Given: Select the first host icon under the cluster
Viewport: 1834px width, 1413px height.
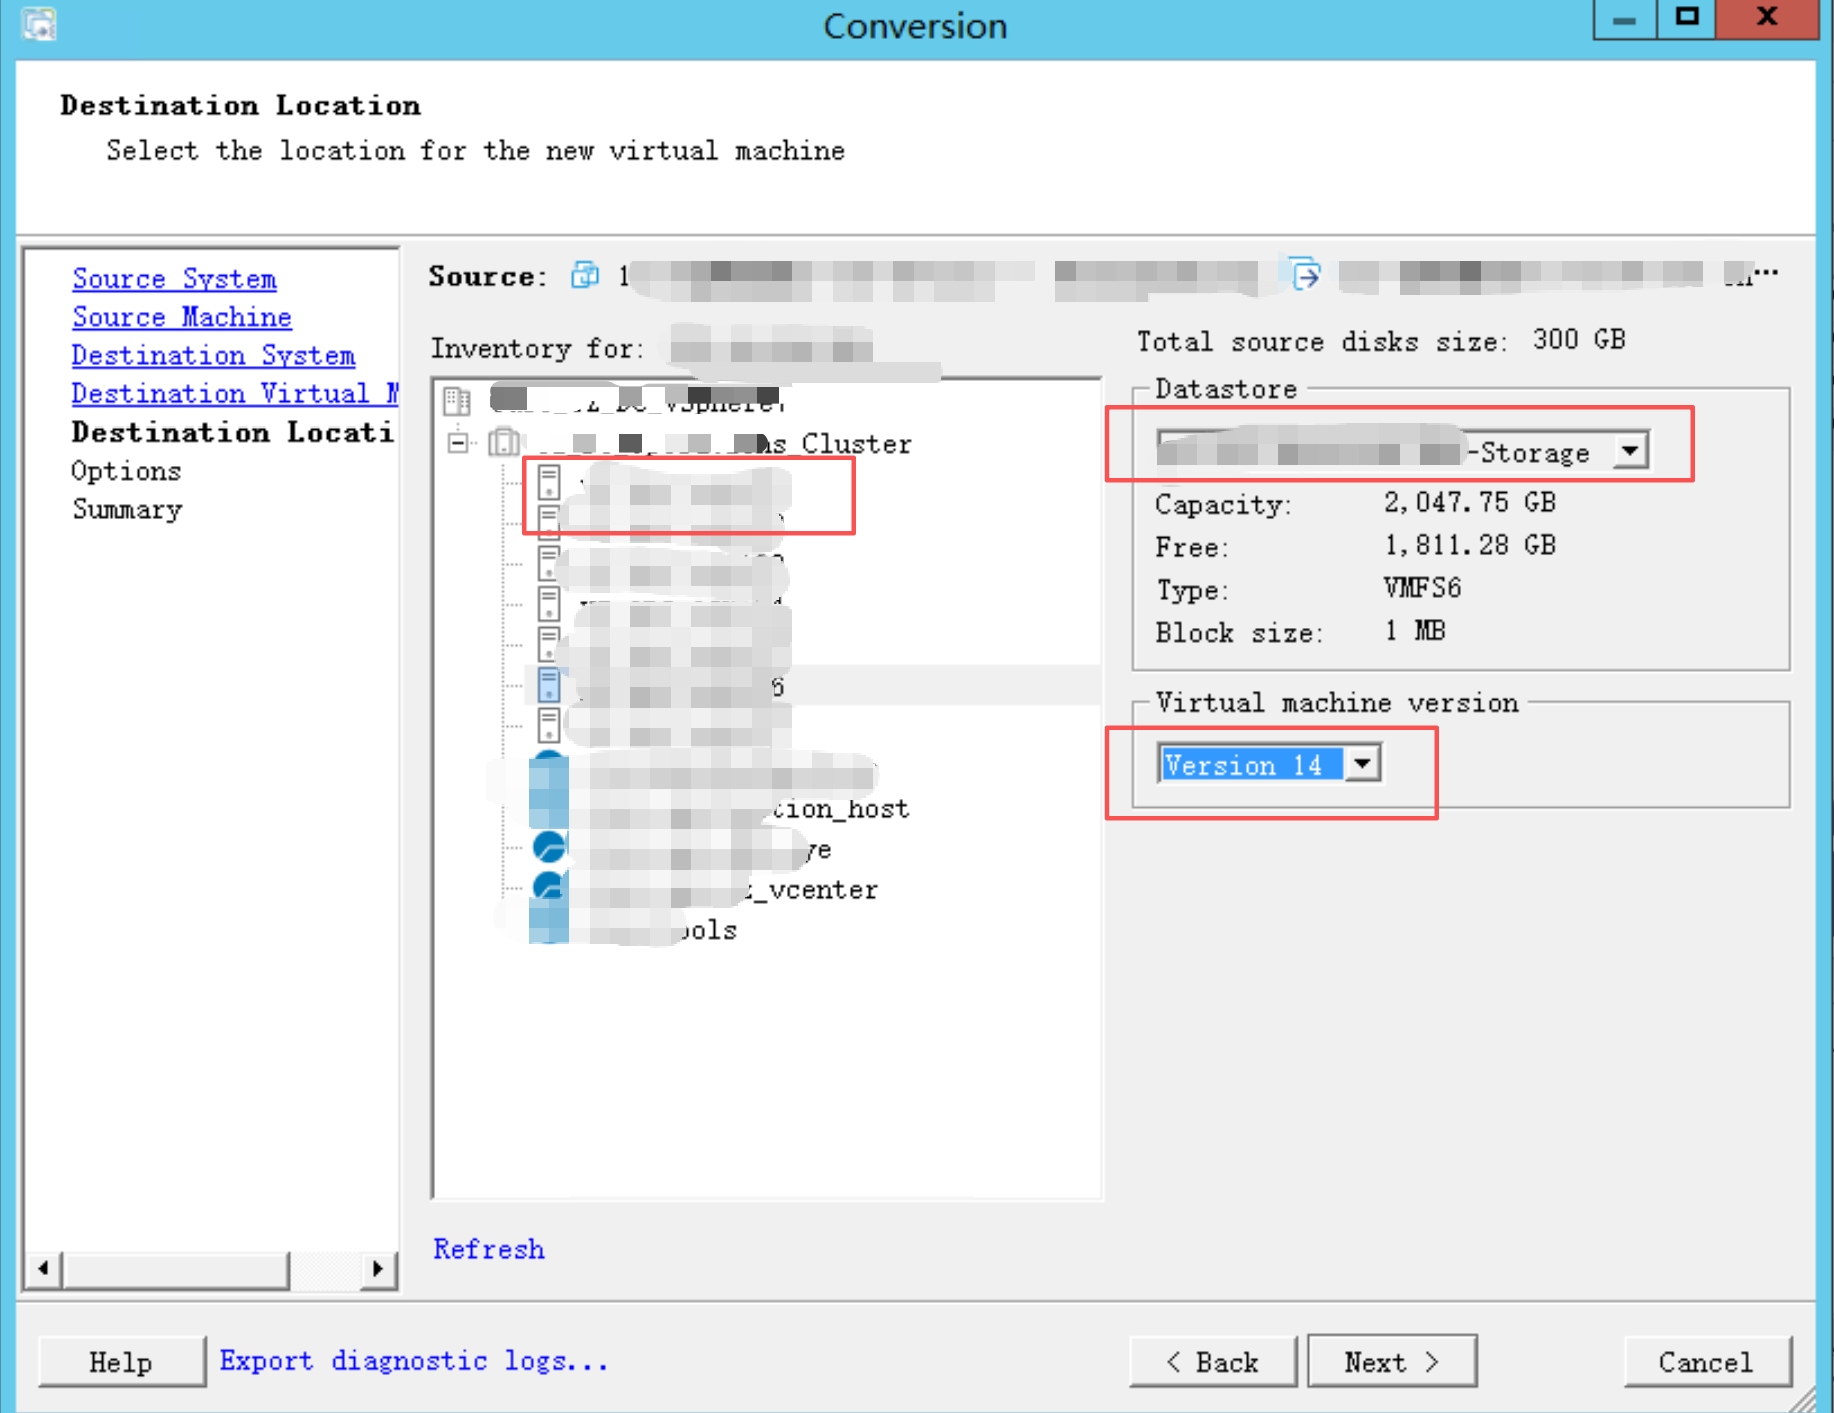Looking at the screenshot, I should pyautogui.click(x=549, y=482).
